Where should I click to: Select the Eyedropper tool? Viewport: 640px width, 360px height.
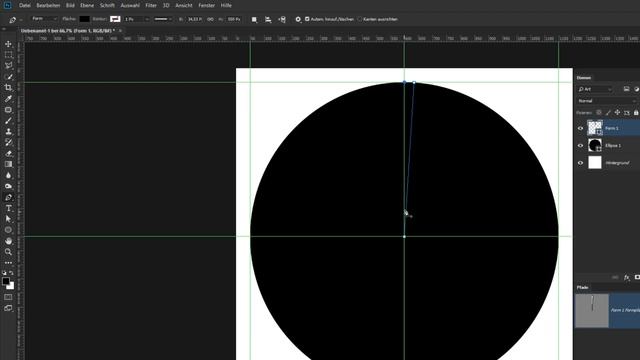click(x=8, y=98)
